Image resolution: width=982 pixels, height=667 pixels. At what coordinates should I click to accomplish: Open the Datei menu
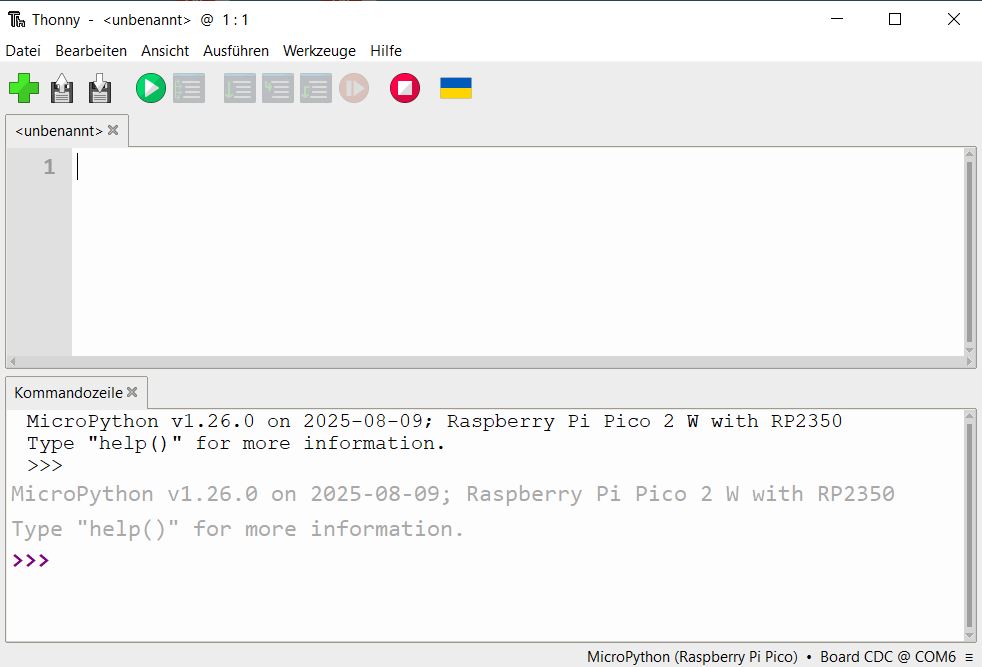[23, 51]
